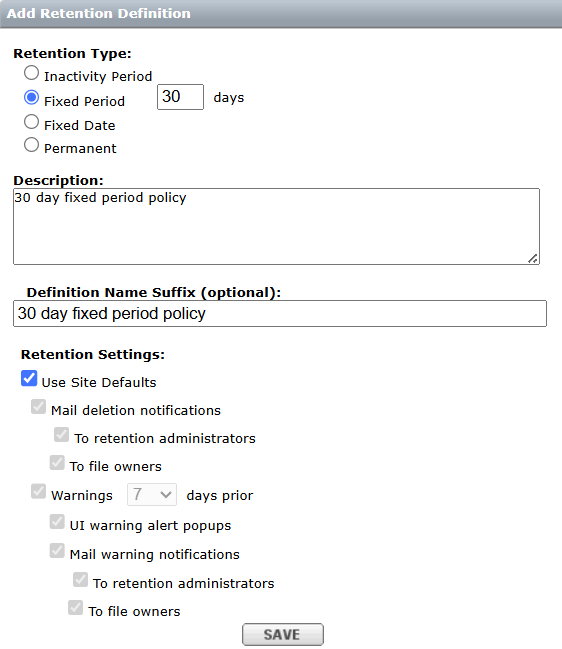The height and width of the screenshot is (649, 562).
Task: Toggle the Warnings checkbox
Action: click(x=38, y=491)
